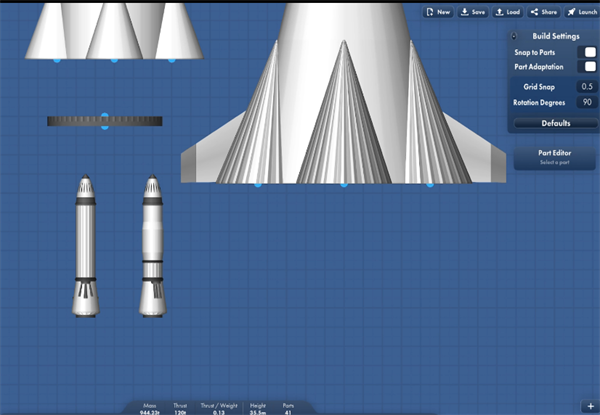This screenshot has height=415, width=600.
Task: Launch the rocket
Action: (x=581, y=12)
